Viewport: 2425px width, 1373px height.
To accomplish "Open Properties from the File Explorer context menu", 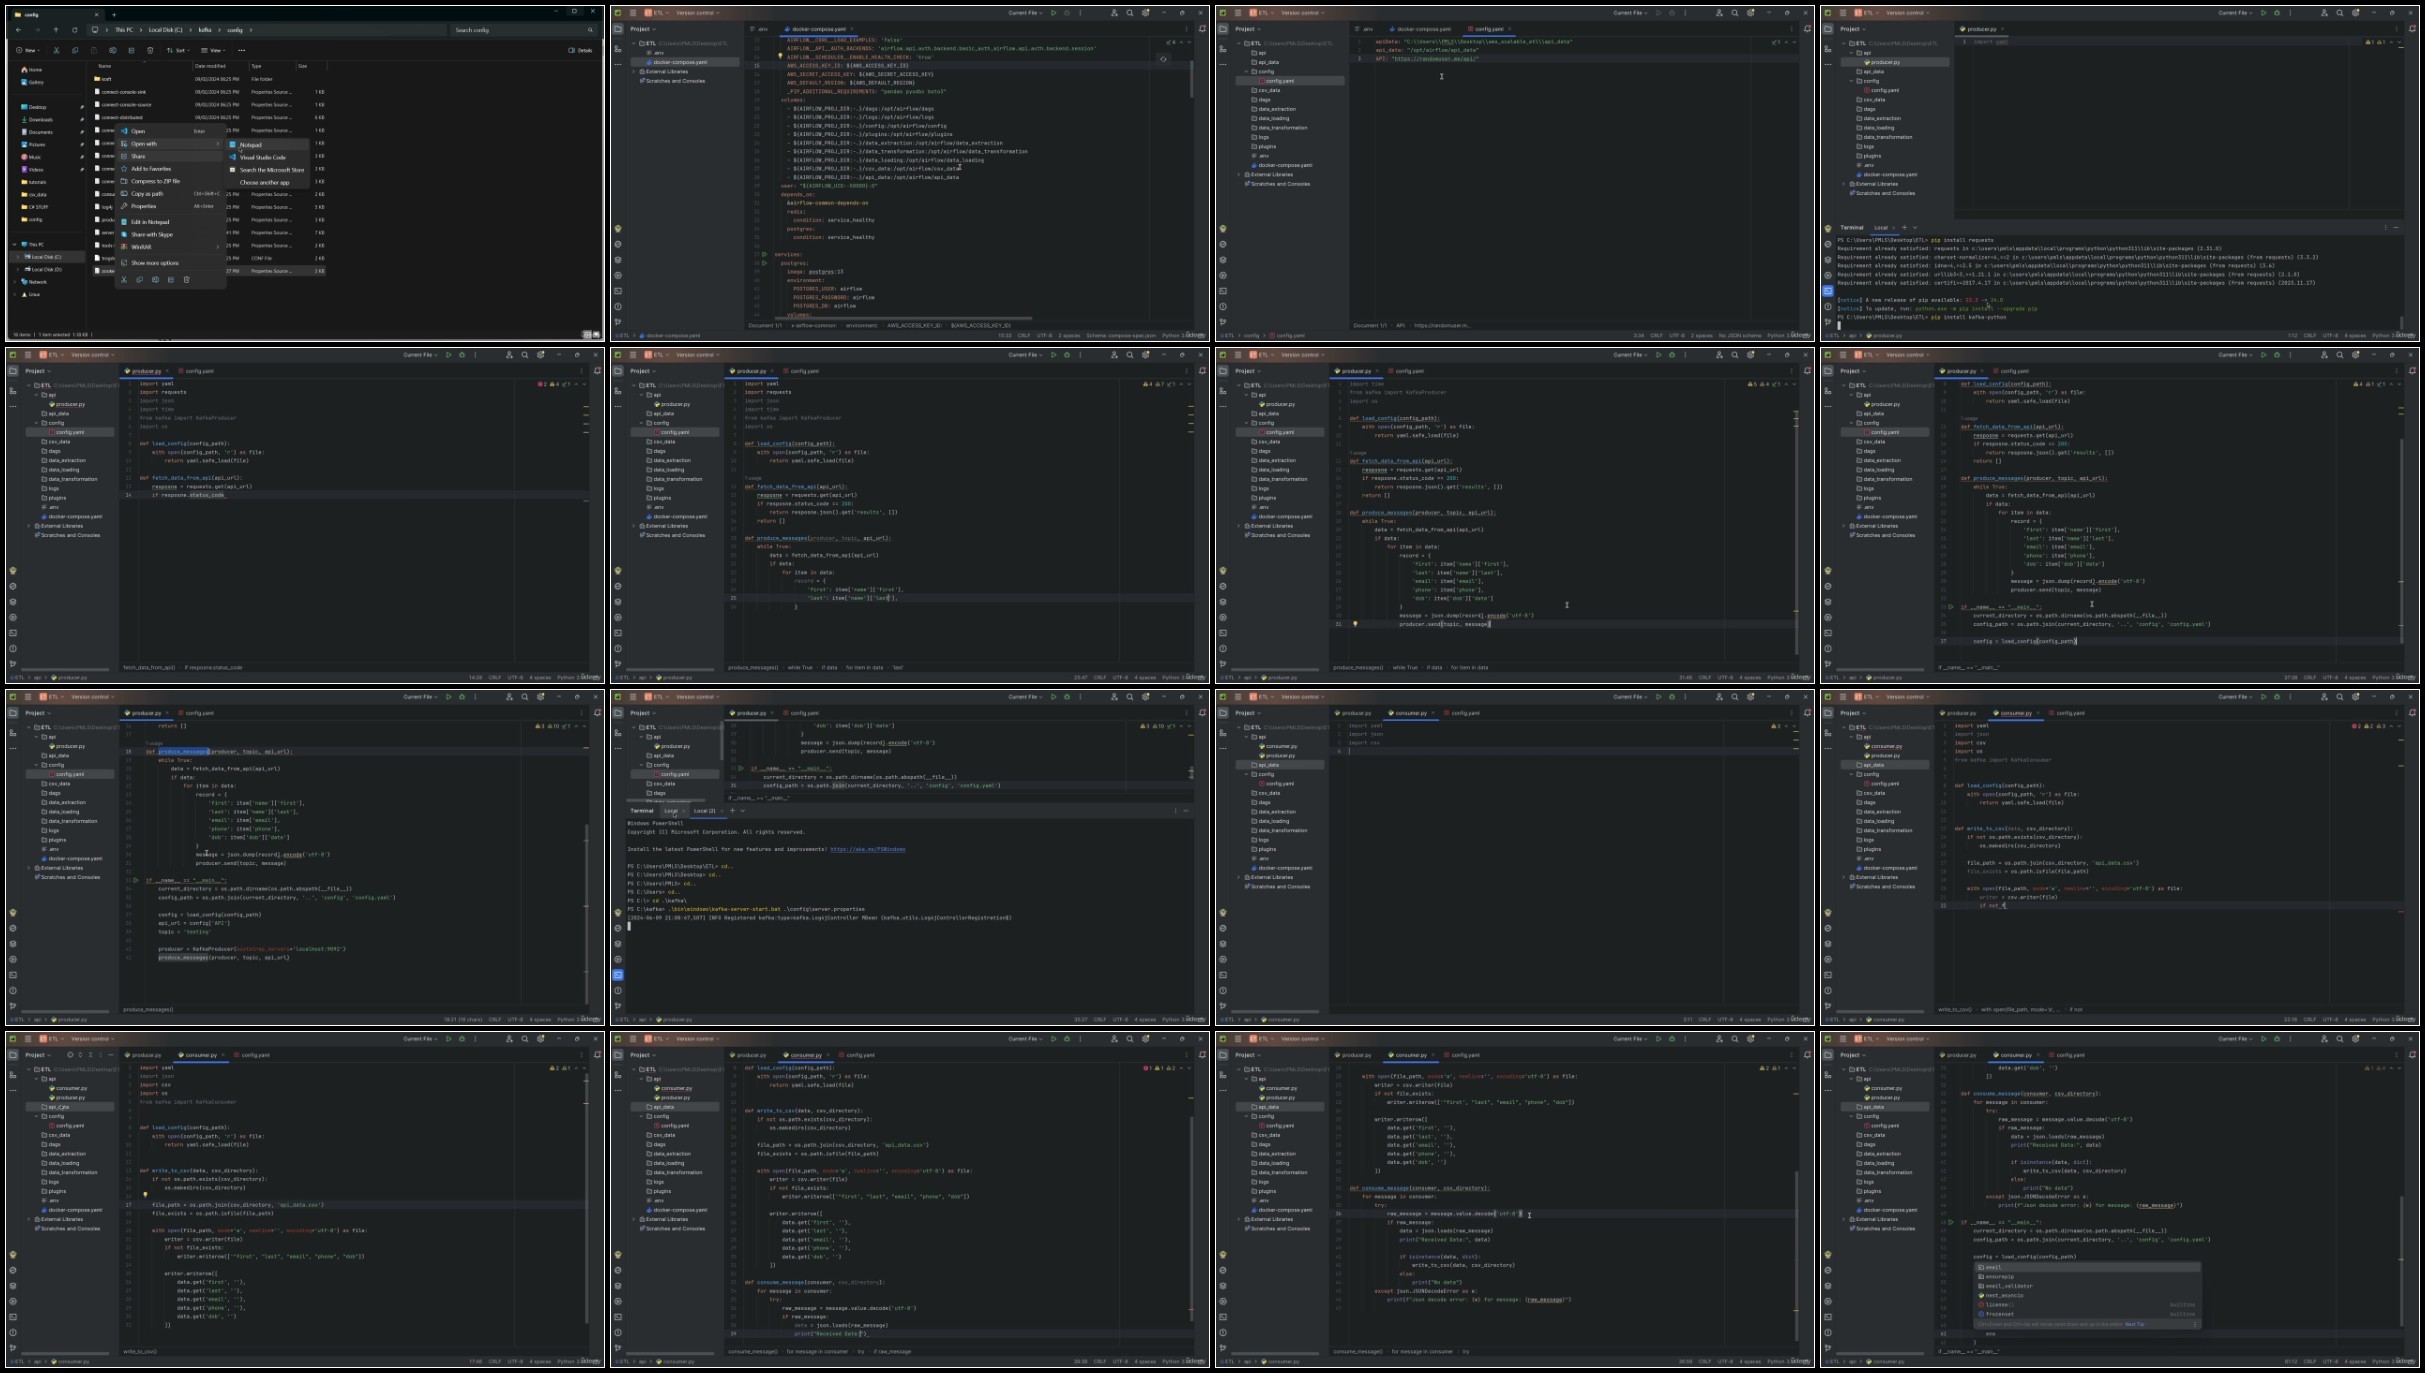I will pos(170,206).
